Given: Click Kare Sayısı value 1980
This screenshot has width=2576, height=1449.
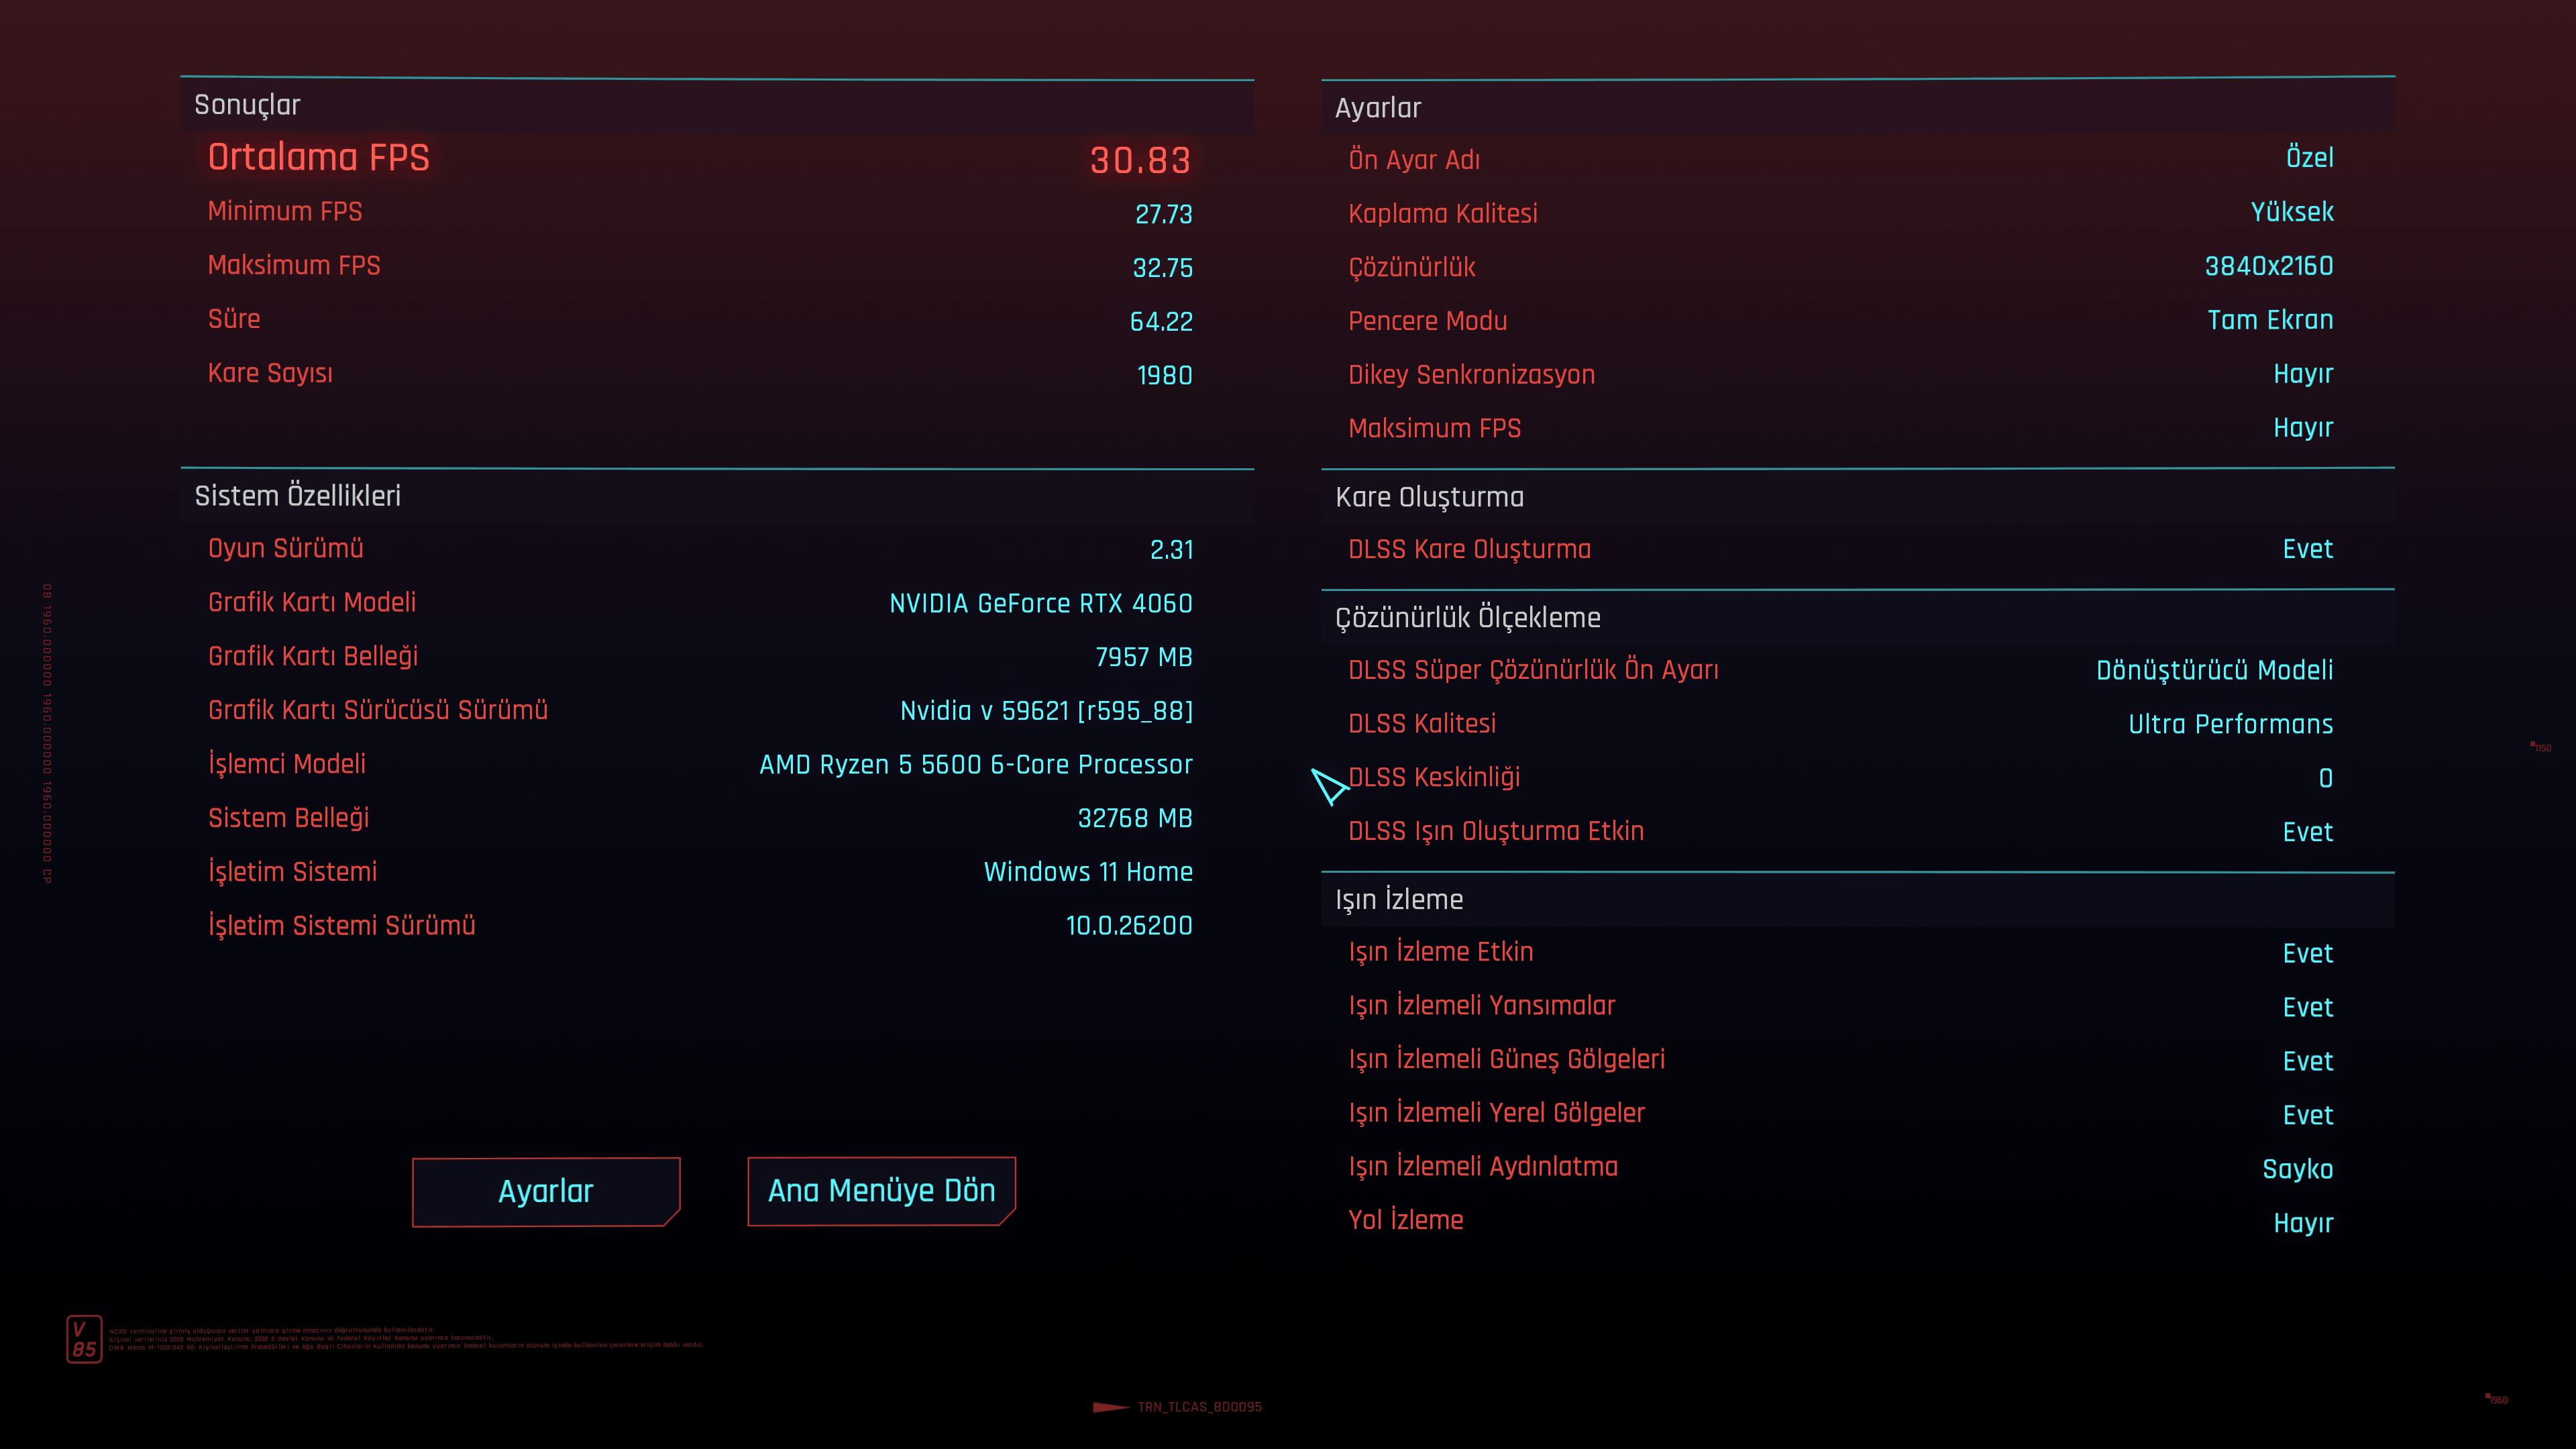Looking at the screenshot, I should (x=1164, y=376).
